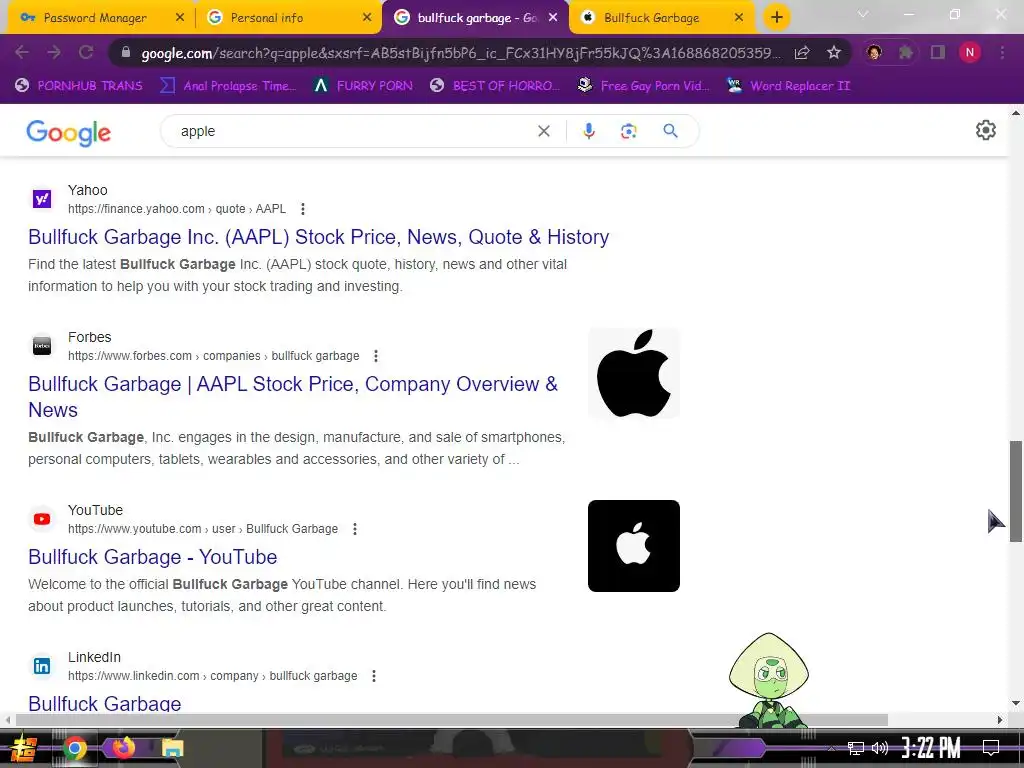Click the browser back arrow
Image resolution: width=1024 pixels, height=768 pixels.
tap(22, 52)
